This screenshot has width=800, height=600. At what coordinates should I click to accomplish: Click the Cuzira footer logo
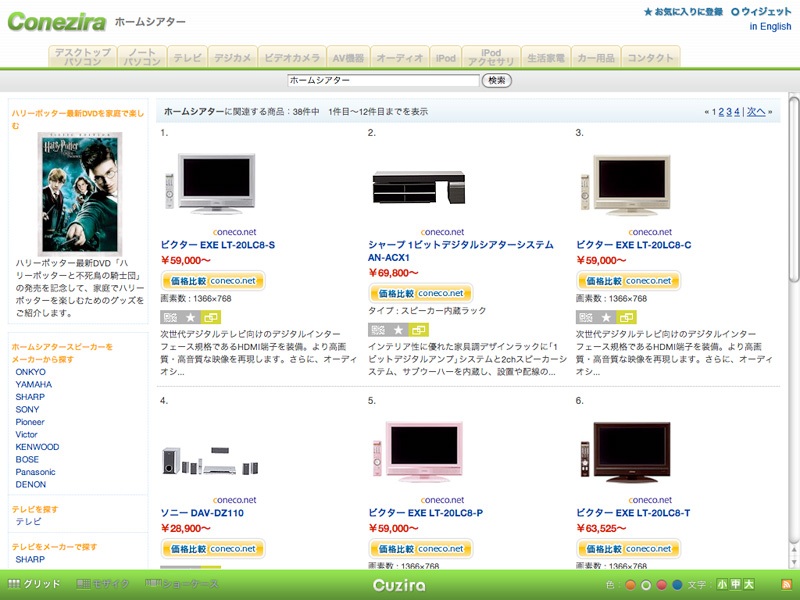pos(399,585)
